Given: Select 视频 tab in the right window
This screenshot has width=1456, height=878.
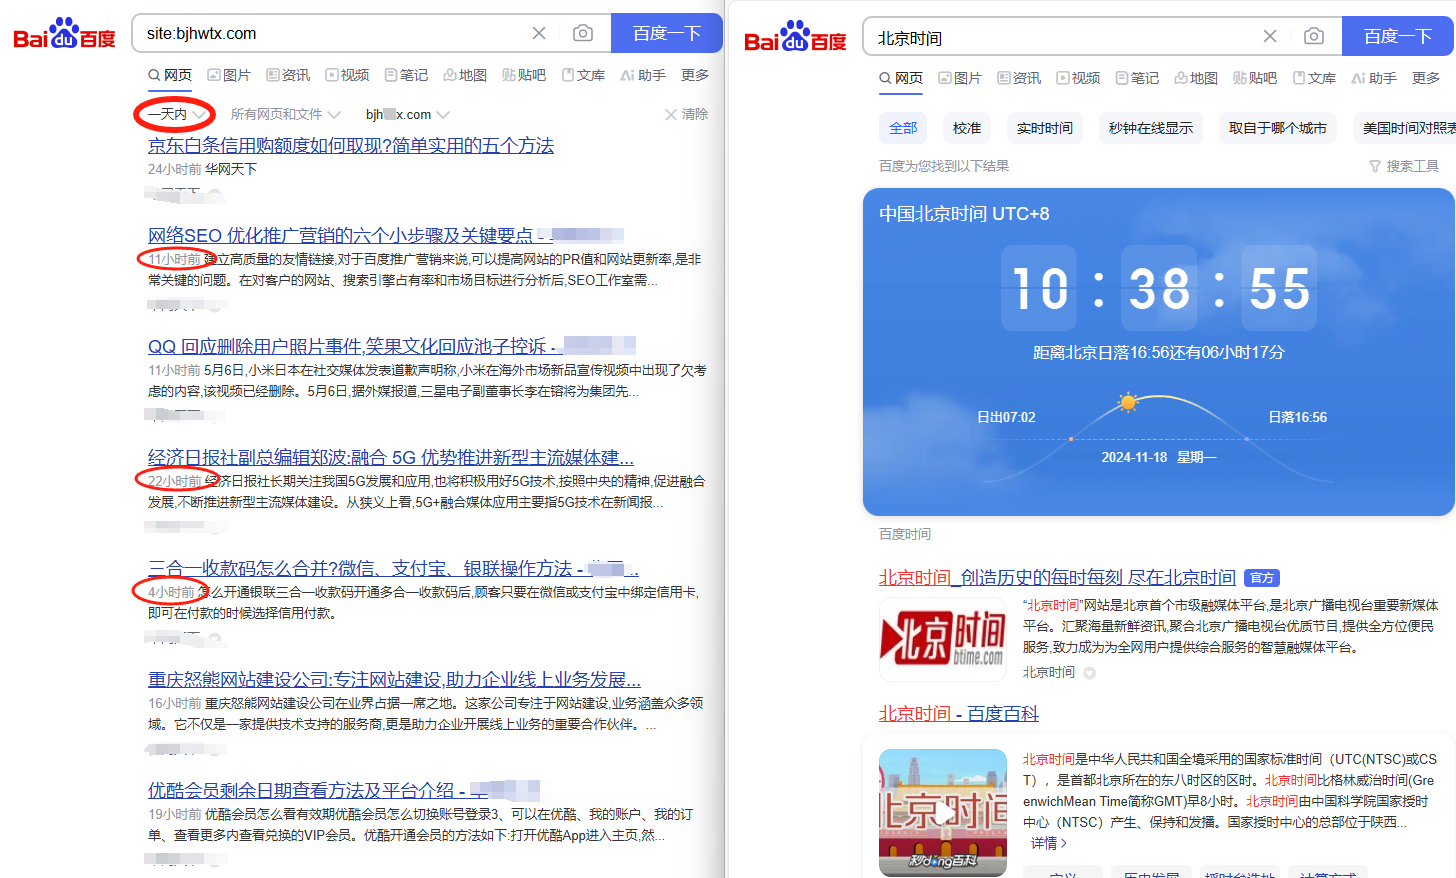Looking at the screenshot, I should (1078, 78).
